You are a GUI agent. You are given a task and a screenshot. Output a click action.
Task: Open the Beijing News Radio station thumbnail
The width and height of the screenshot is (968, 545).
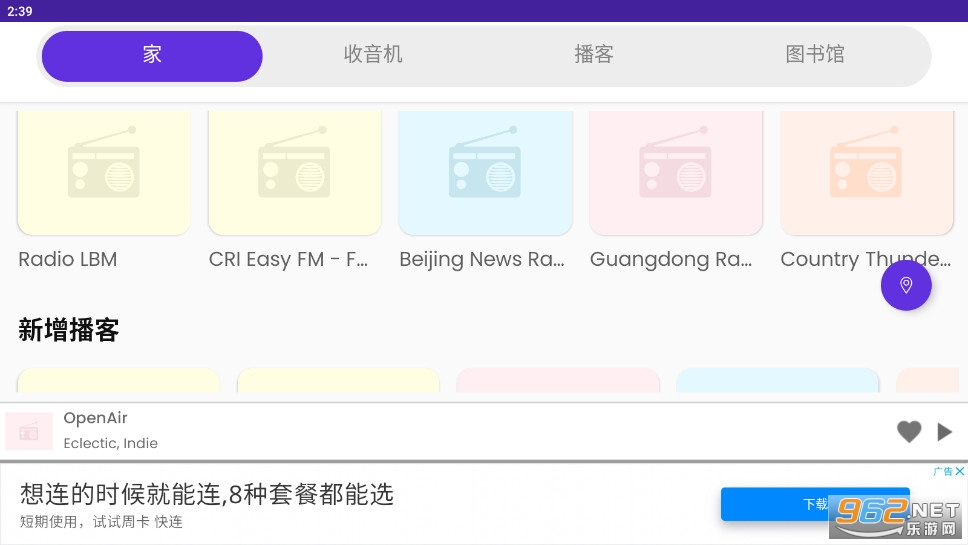[485, 172]
